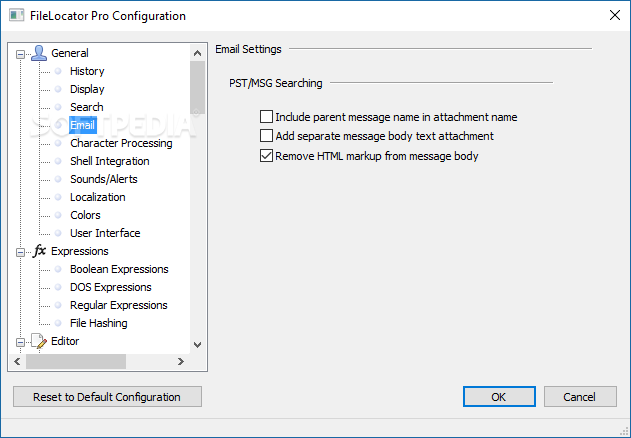Check Add separate message body text attachment
The width and height of the screenshot is (631, 438).
pos(266,136)
